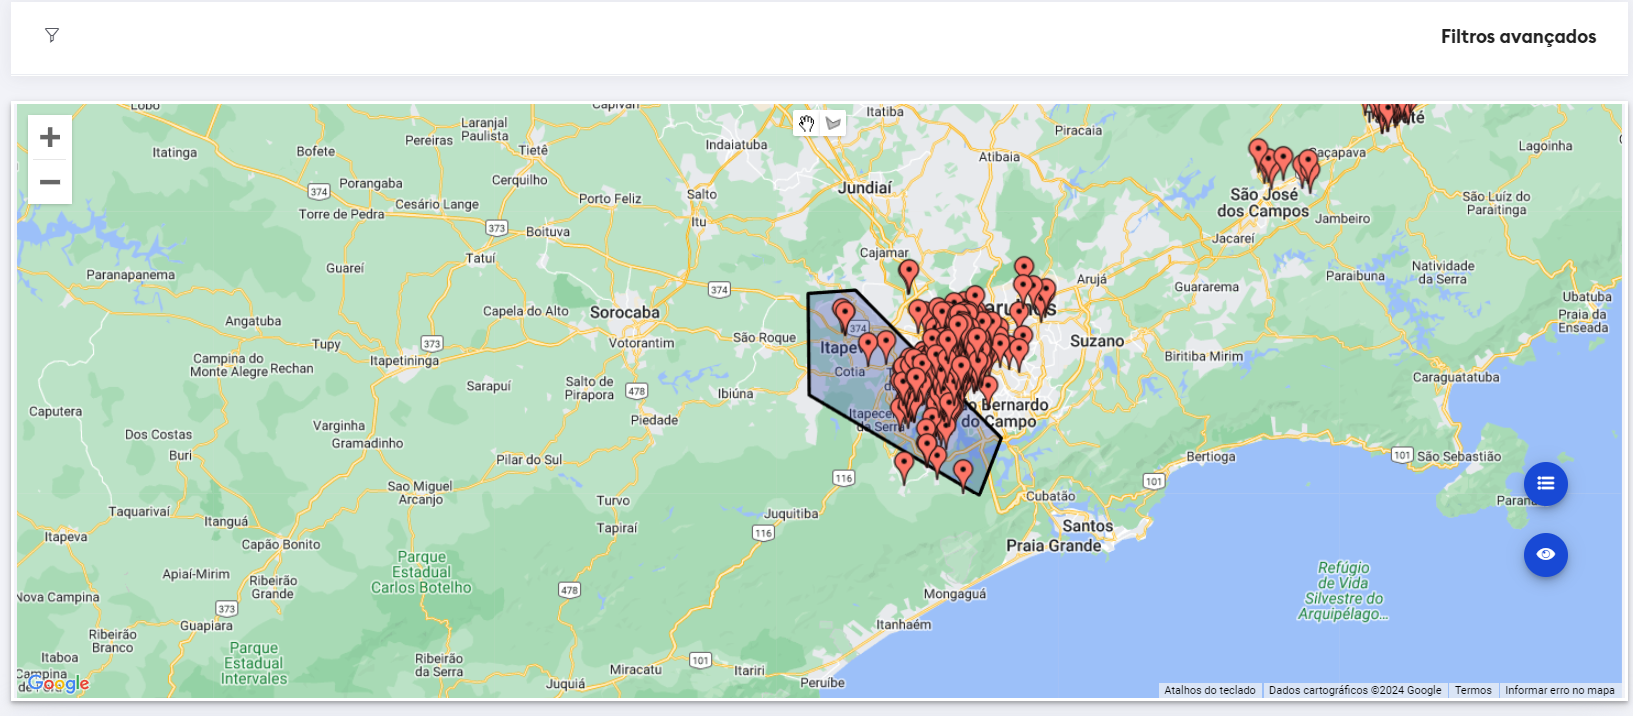Zoom in on the map
The height and width of the screenshot is (716, 1633).
pos(50,137)
